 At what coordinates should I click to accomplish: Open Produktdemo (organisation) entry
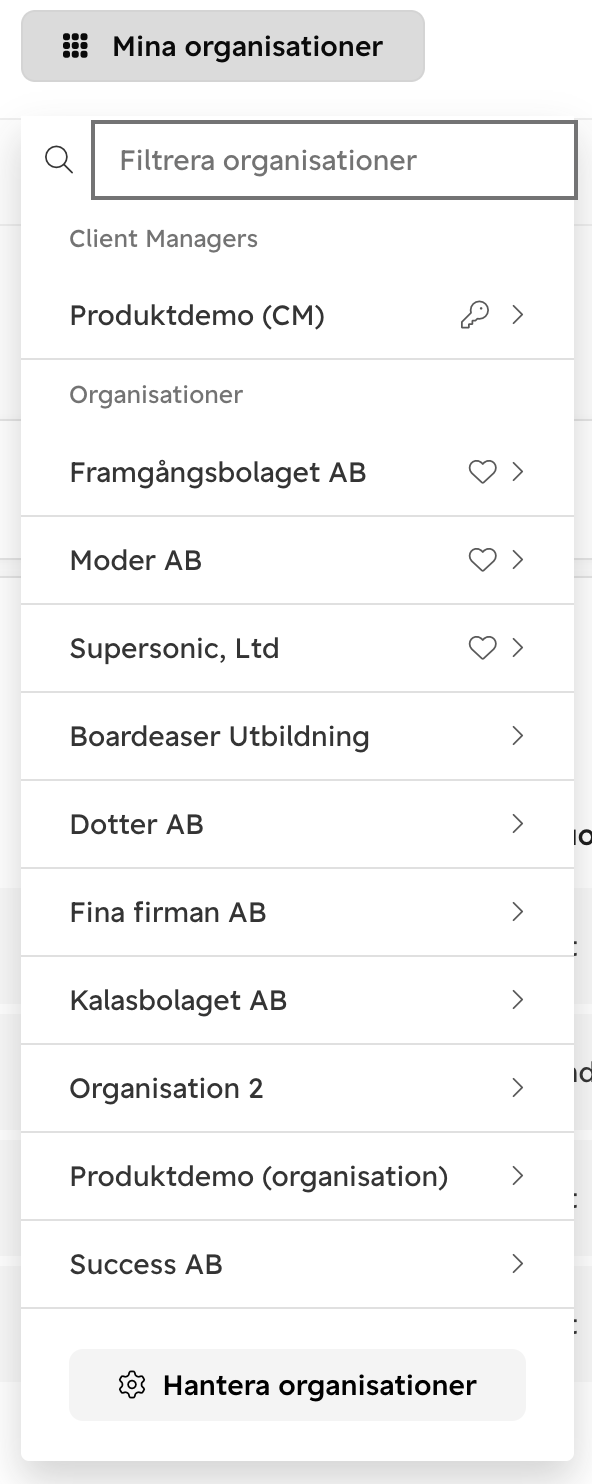(297, 1176)
